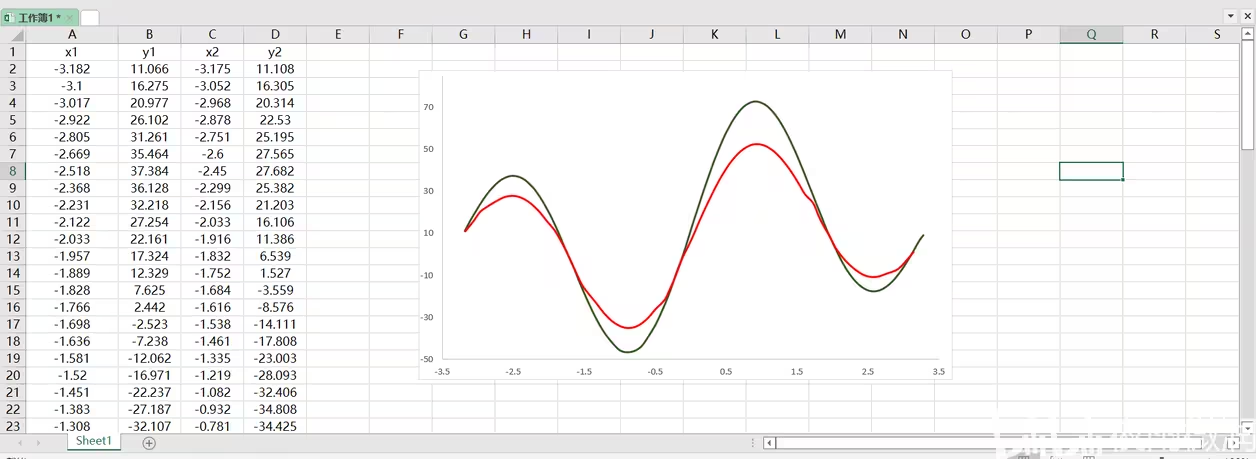Click cell with value -34.808
This screenshot has width=1256, height=459.
pyautogui.click(x=275, y=409)
